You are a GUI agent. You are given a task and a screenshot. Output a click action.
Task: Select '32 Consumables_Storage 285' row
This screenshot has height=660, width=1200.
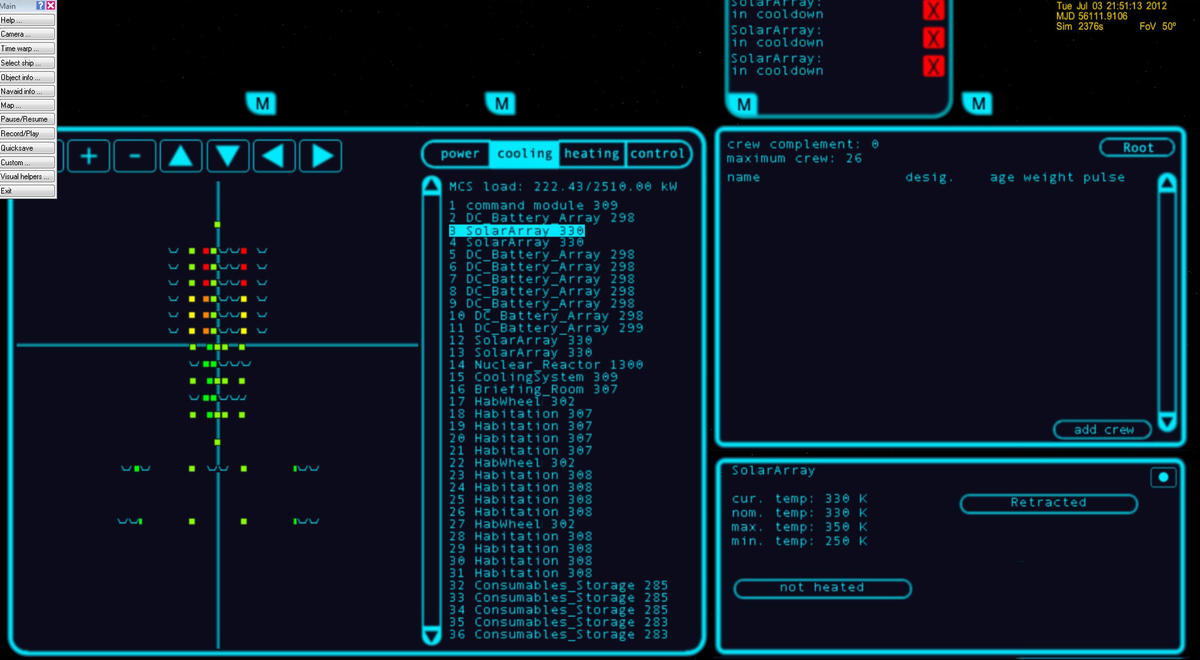(x=559, y=586)
